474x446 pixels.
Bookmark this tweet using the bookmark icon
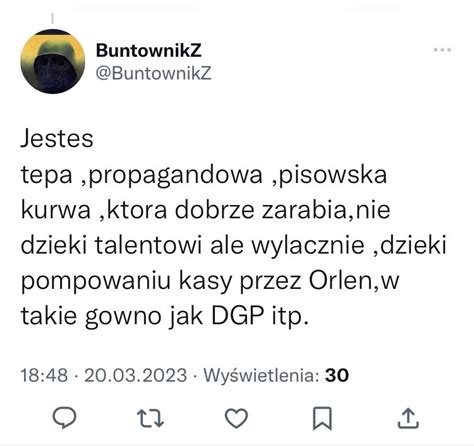(322, 418)
